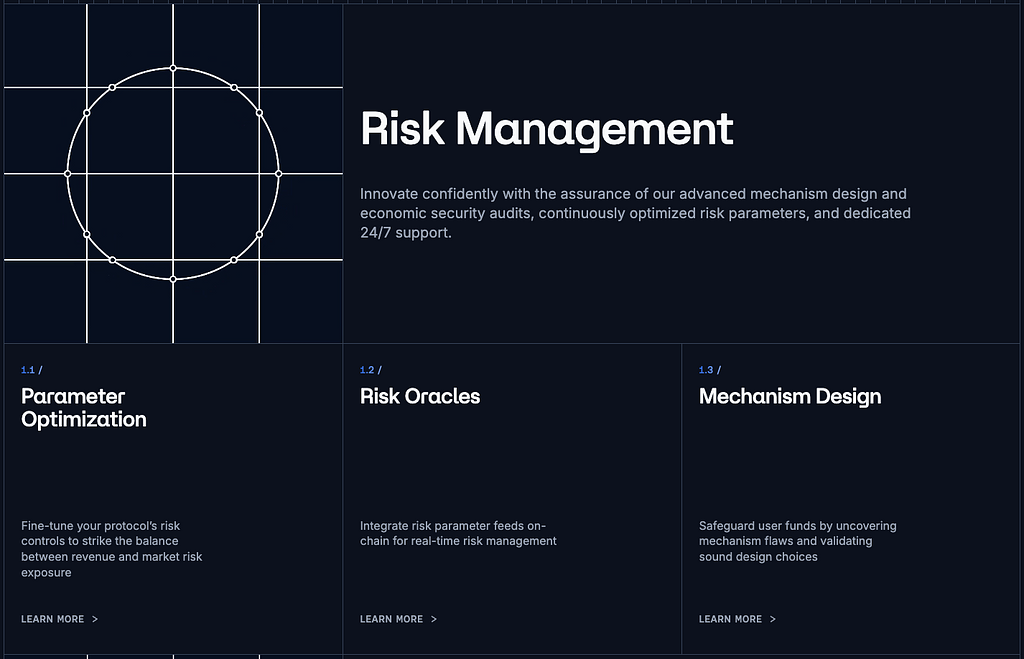The height and width of the screenshot is (659, 1024).
Task: Click the 'Integrate risk parameter feeds' description text
Action: 458,533
